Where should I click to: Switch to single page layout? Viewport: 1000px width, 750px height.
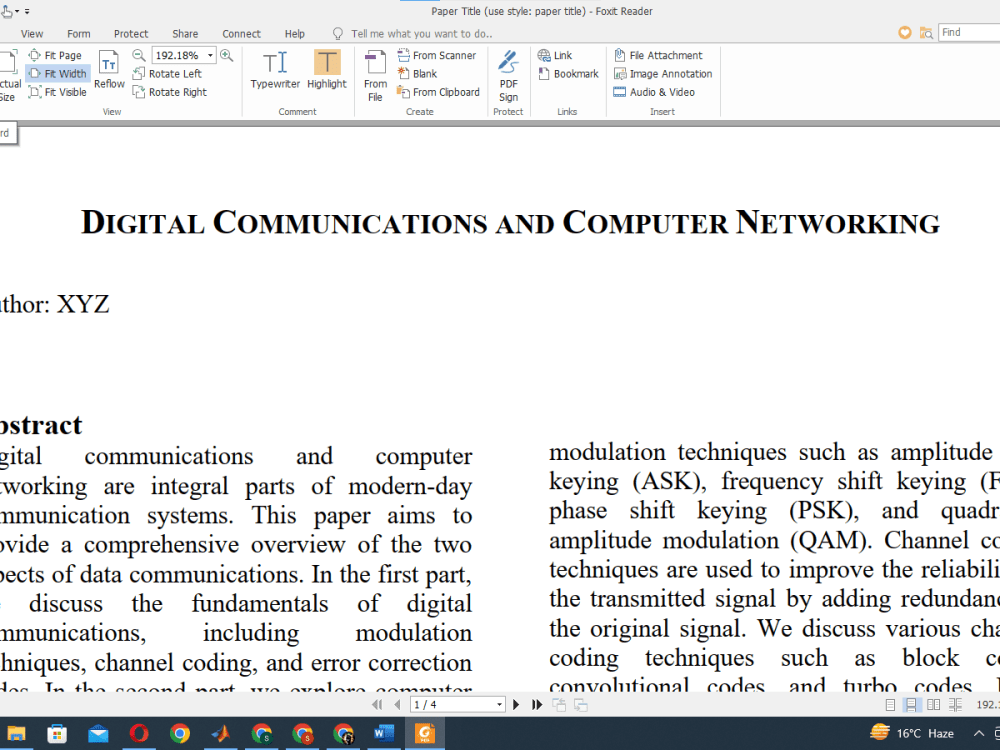[890, 705]
